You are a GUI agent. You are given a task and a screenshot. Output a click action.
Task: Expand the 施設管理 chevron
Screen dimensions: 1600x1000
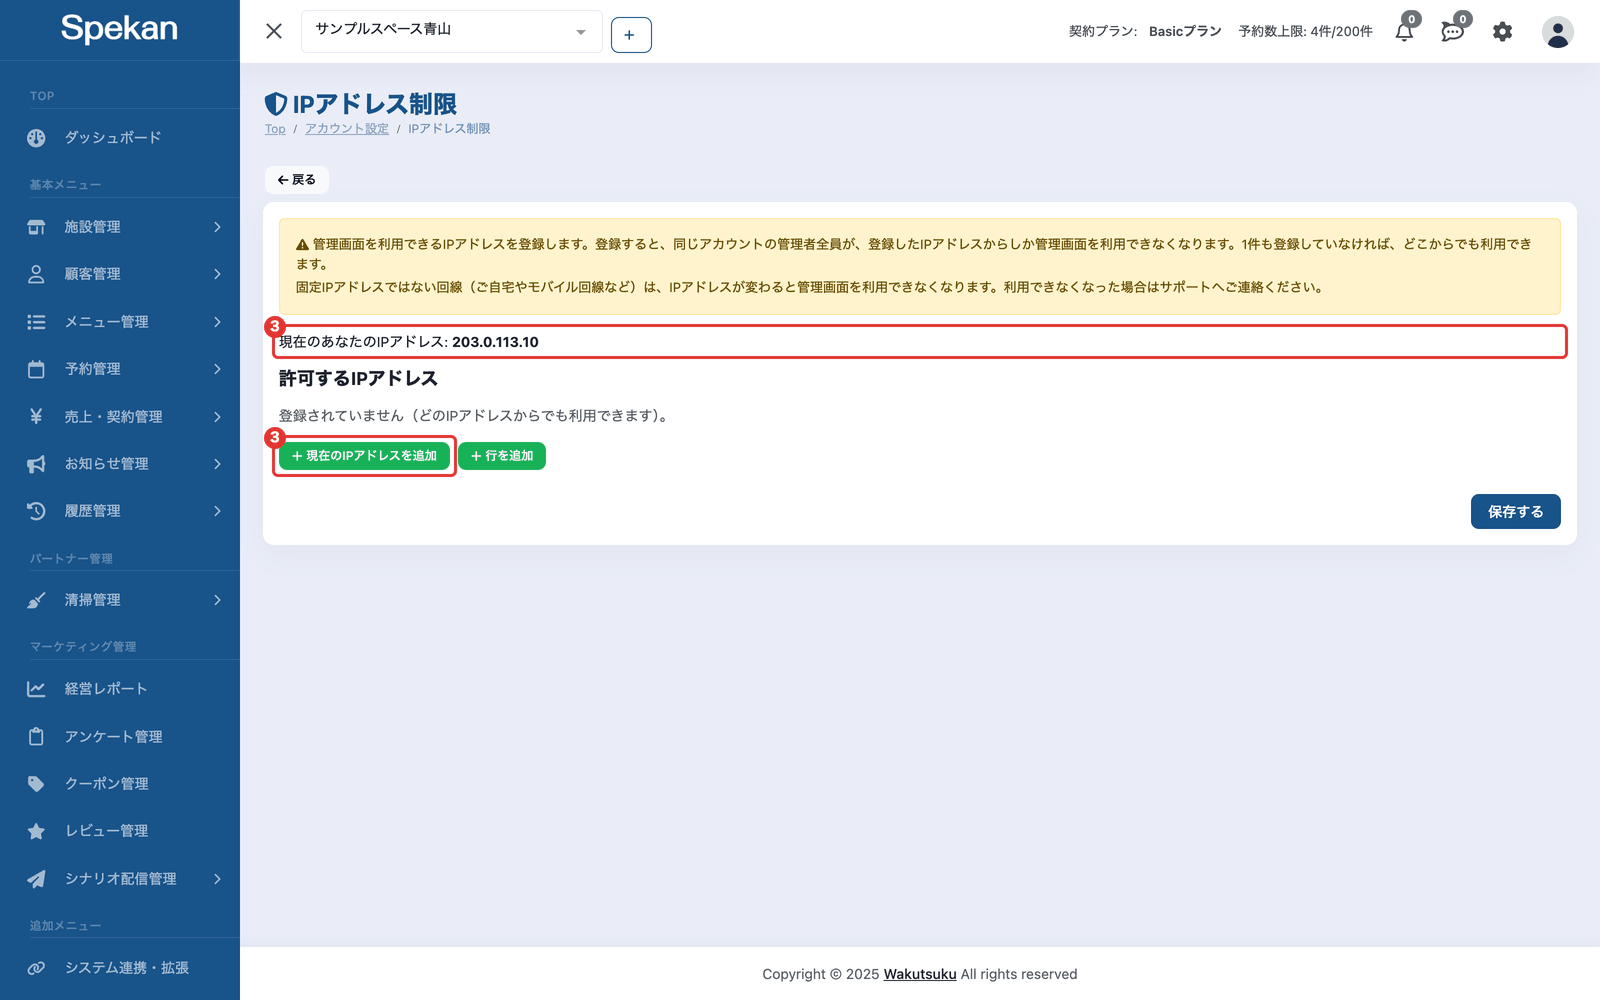[217, 227]
